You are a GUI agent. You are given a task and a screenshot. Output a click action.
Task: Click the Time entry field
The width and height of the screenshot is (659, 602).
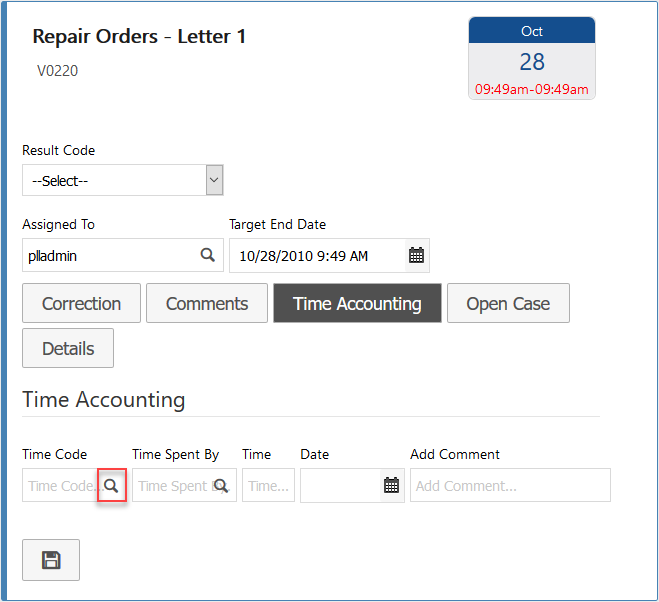coord(268,485)
